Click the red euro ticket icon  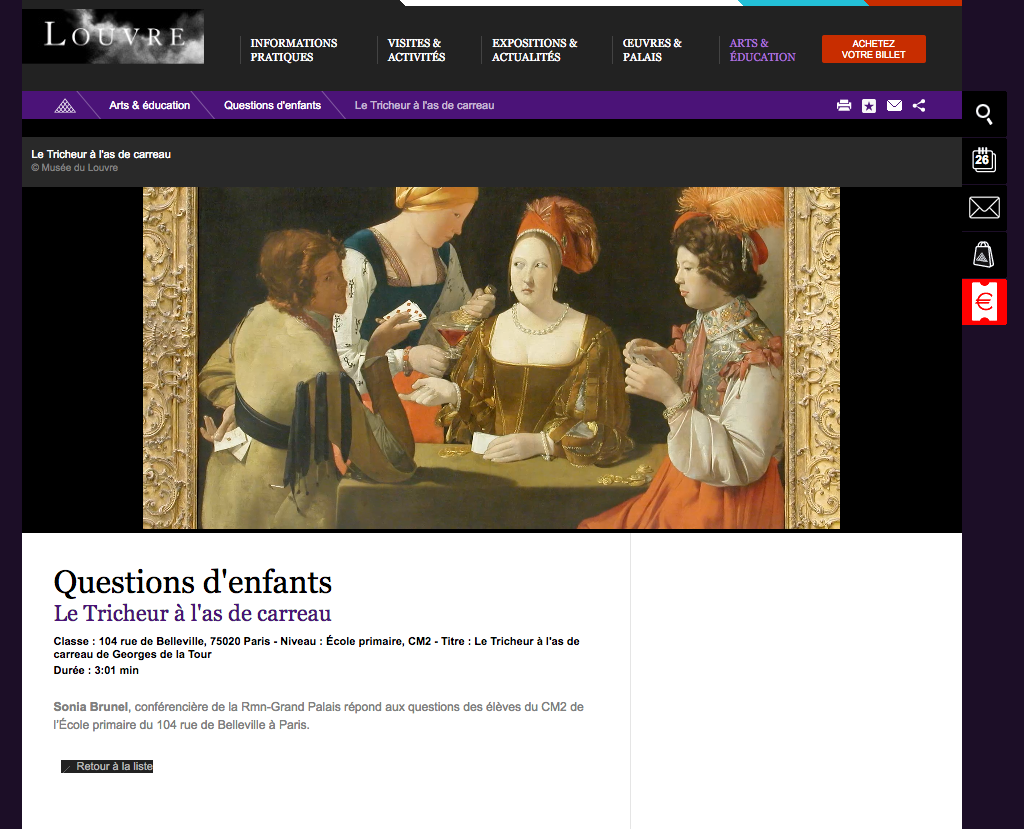(x=984, y=302)
